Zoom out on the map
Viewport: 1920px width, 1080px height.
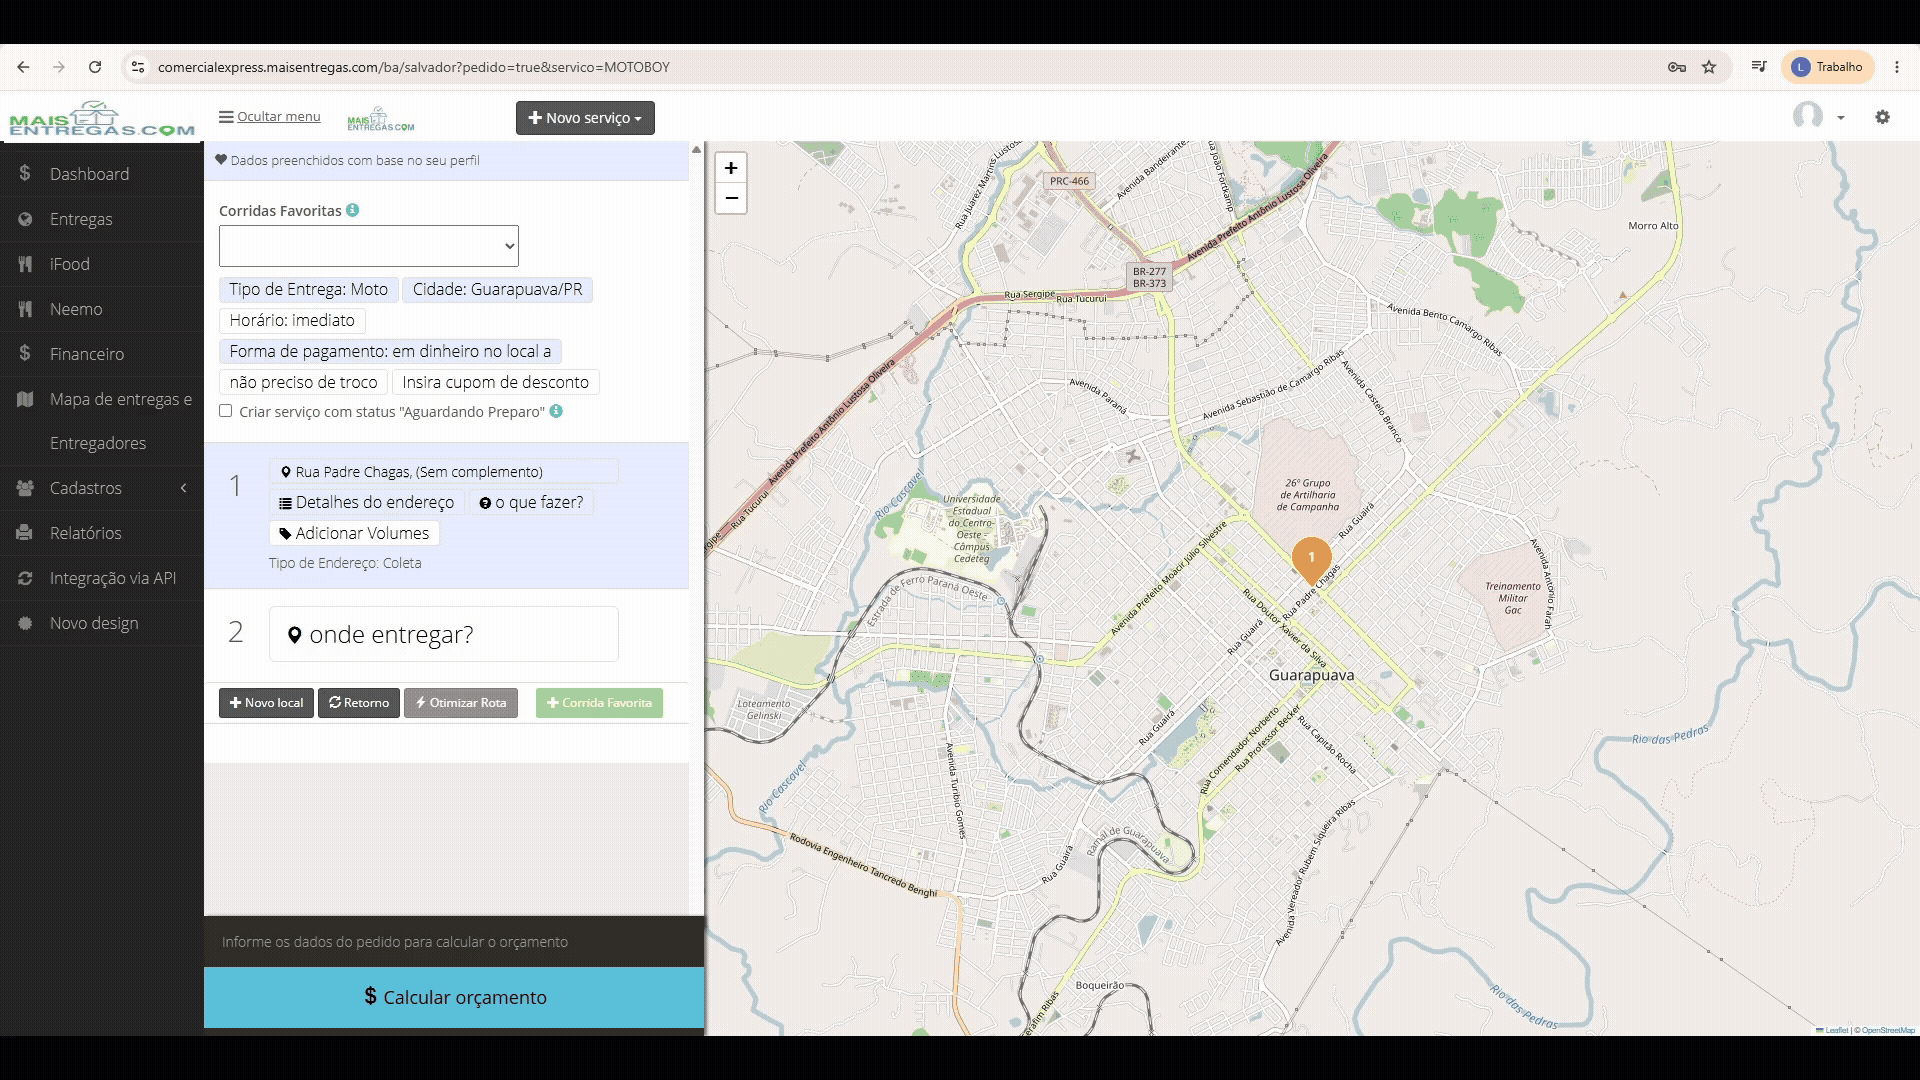731,198
